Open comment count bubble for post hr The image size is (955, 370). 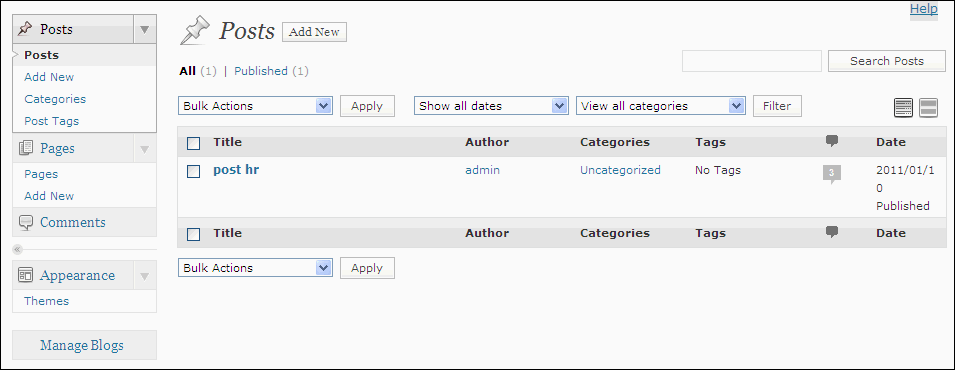(831, 174)
